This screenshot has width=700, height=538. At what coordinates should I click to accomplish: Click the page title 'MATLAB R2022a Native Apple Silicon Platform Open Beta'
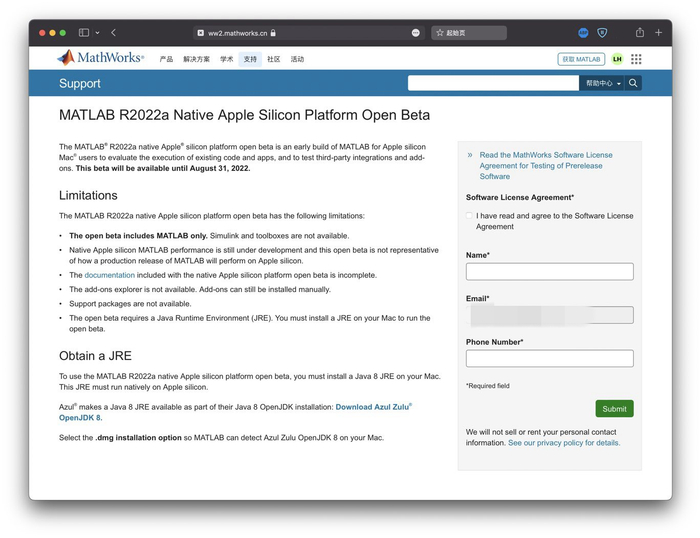tap(244, 115)
